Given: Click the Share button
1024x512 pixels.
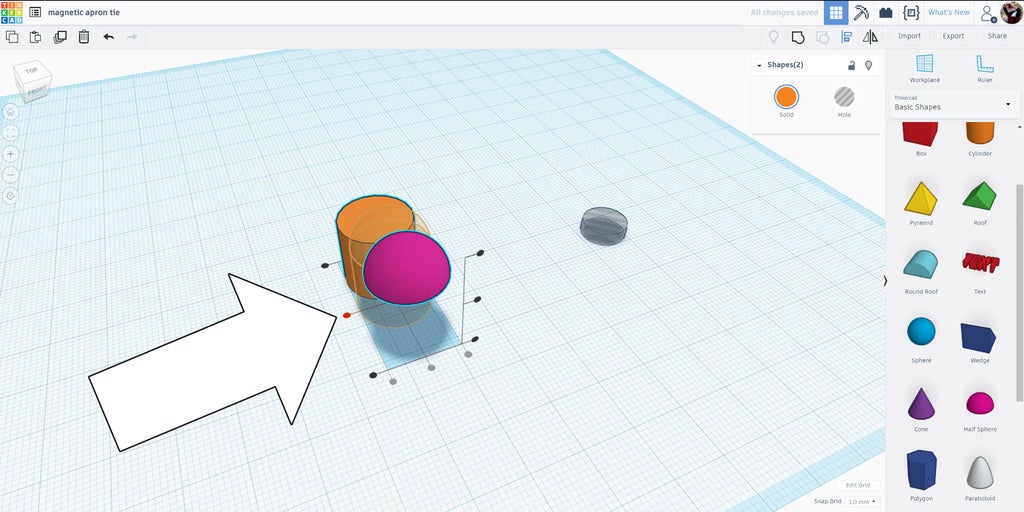Looking at the screenshot, I should tap(997, 36).
